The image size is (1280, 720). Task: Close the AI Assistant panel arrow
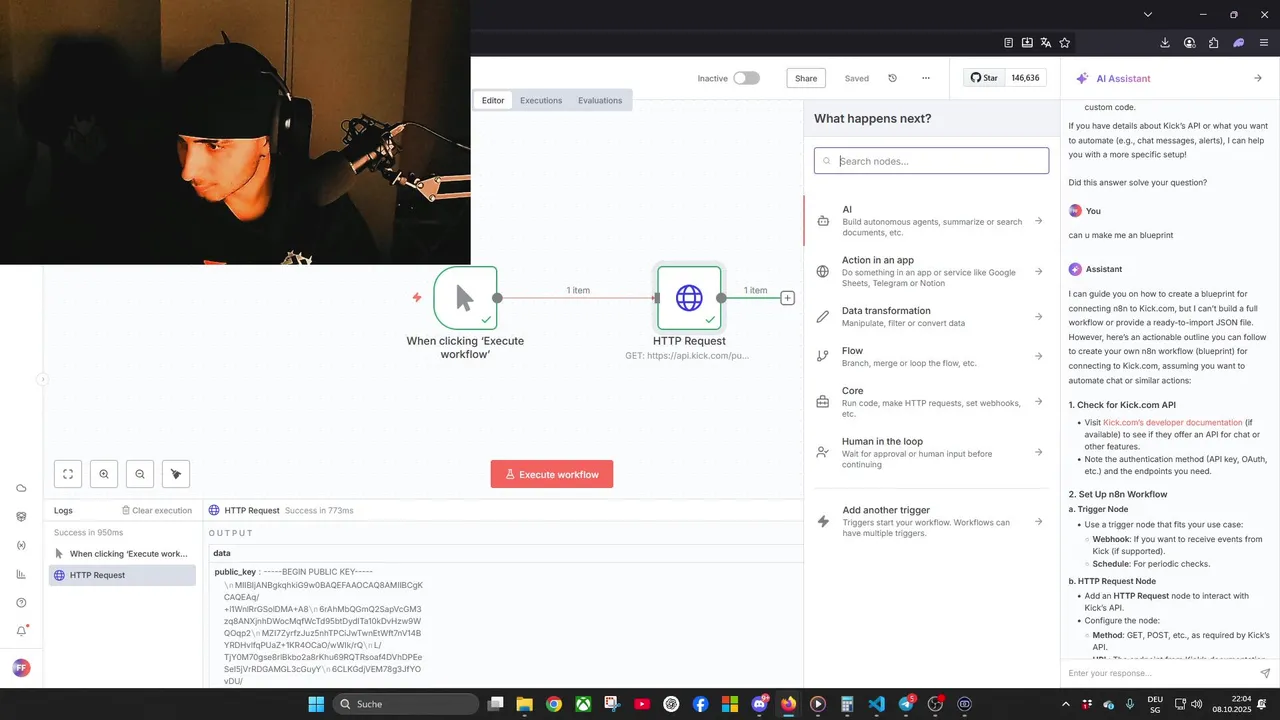pos(1258,78)
